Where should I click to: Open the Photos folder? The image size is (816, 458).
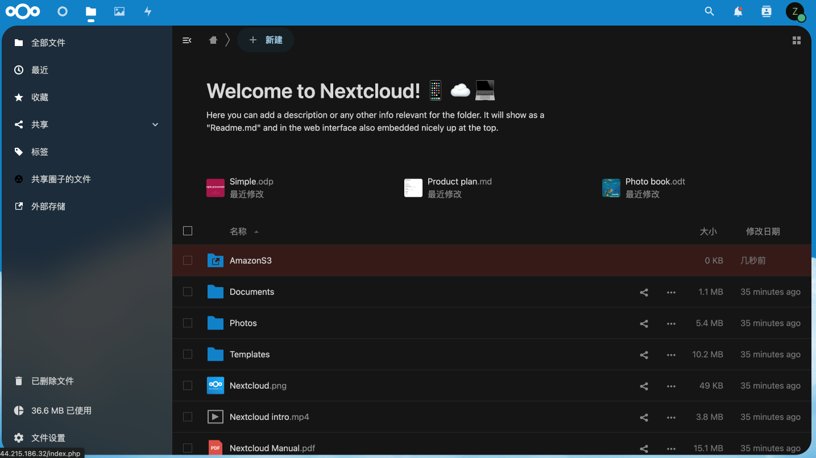[x=243, y=323]
